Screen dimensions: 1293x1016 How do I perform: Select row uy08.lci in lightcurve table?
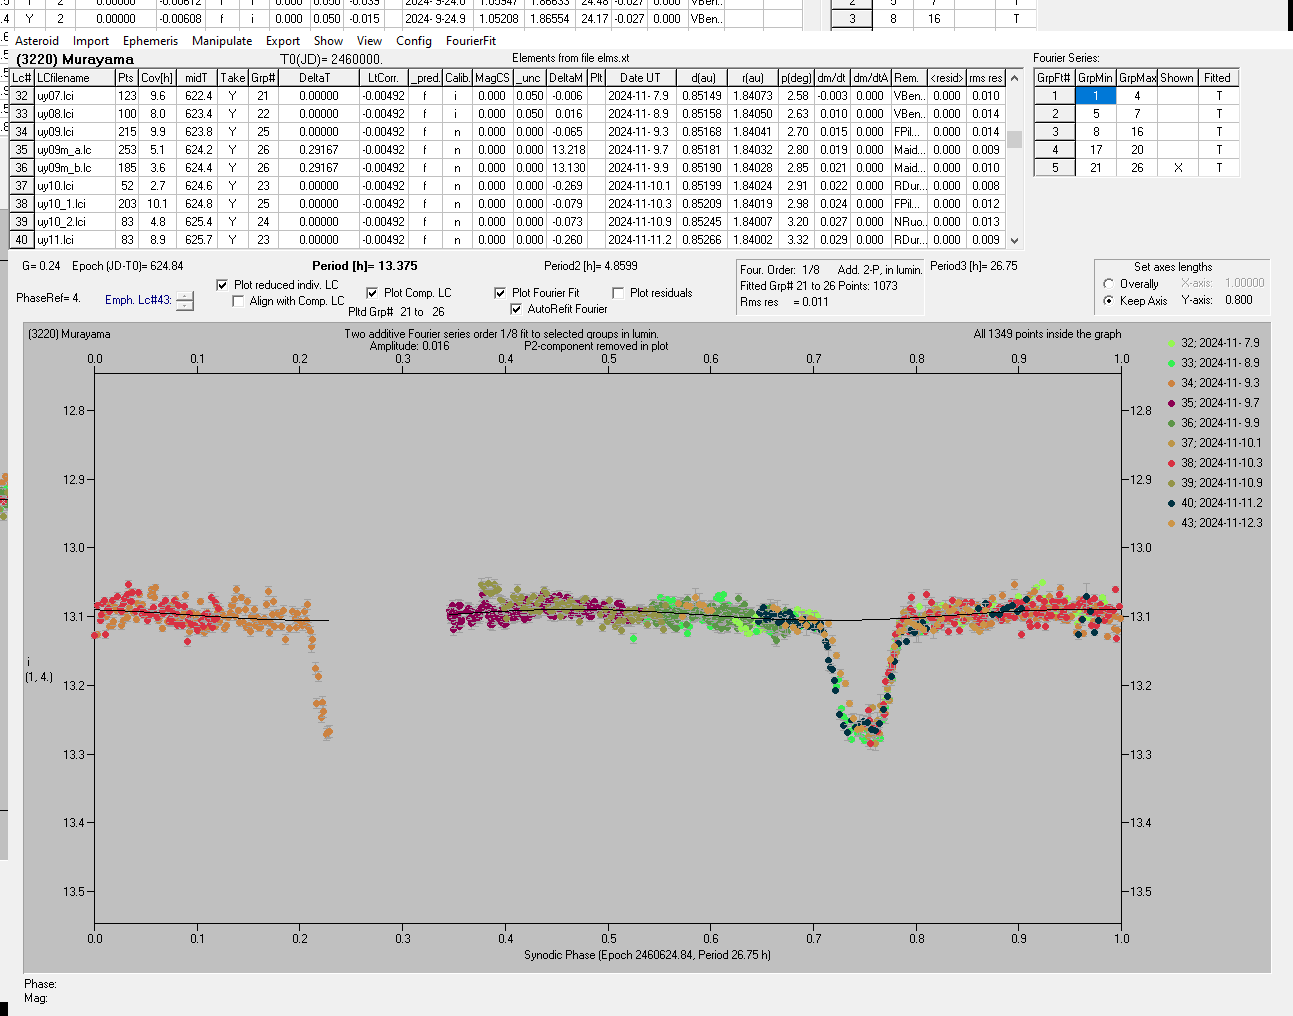pos(508,114)
